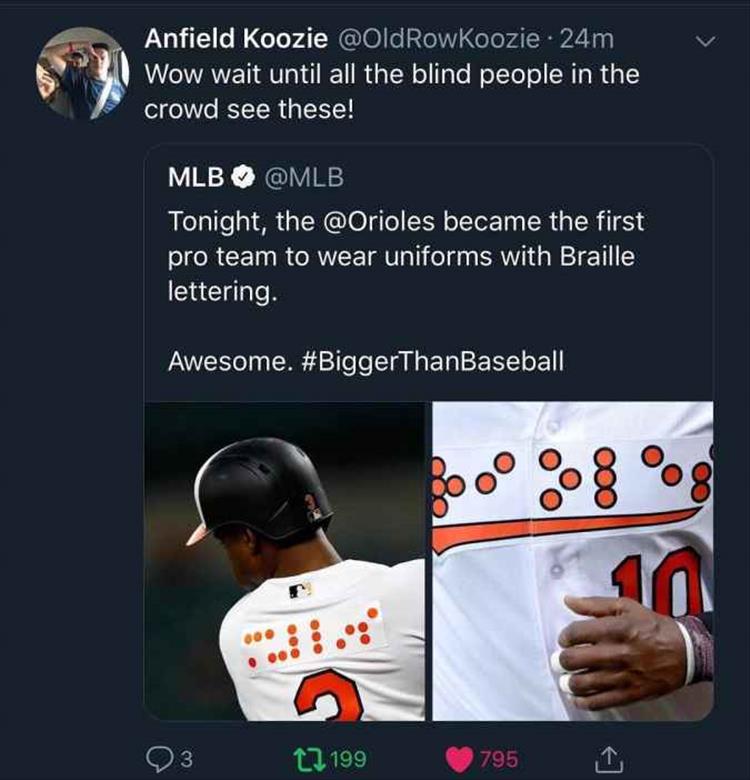Click the reply speech bubble icon
Image resolution: width=750 pixels, height=780 pixels.
pos(158,758)
